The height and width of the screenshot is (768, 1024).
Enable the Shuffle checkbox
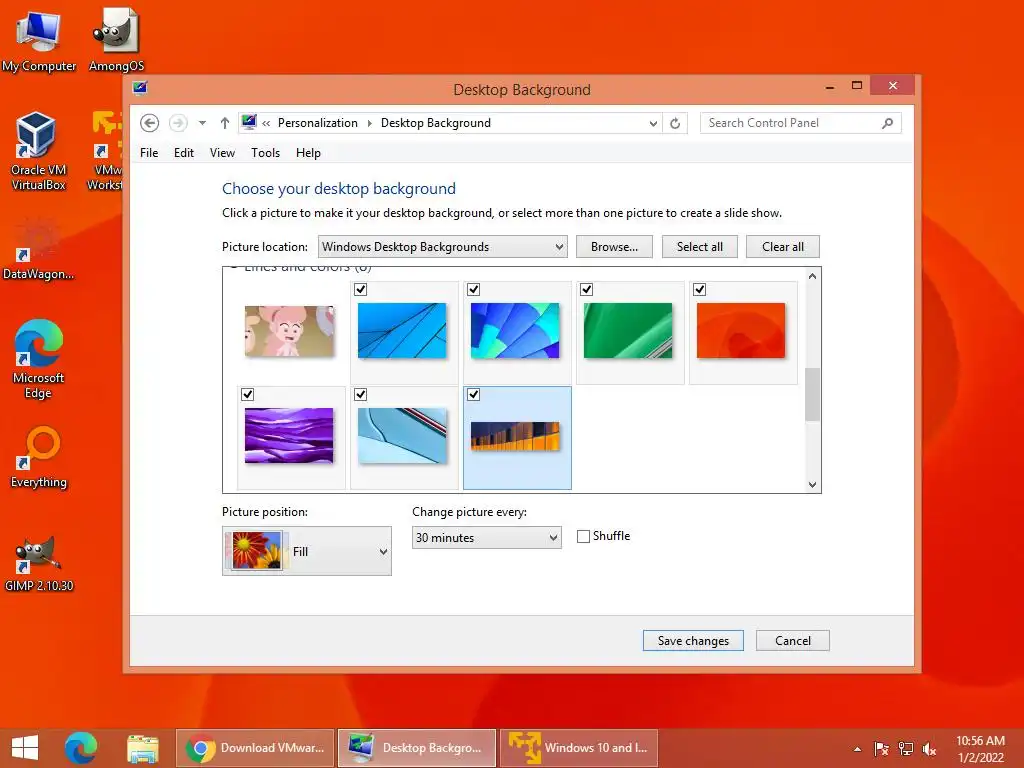[x=583, y=536]
